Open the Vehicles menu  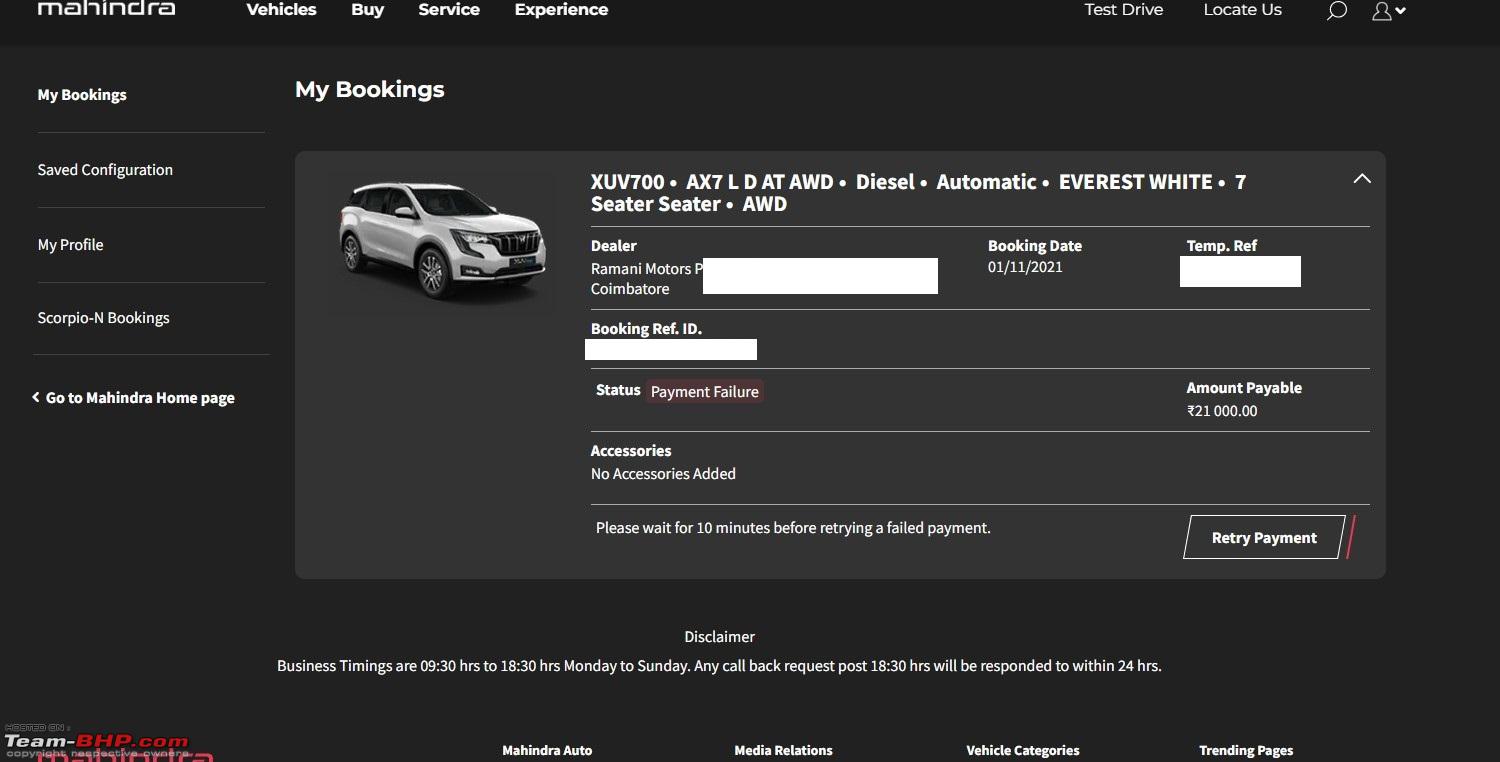[x=281, y=9]
